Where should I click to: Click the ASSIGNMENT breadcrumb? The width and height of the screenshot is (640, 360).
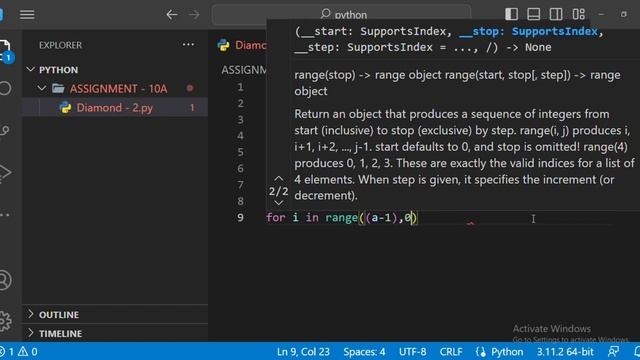[244, 70]
